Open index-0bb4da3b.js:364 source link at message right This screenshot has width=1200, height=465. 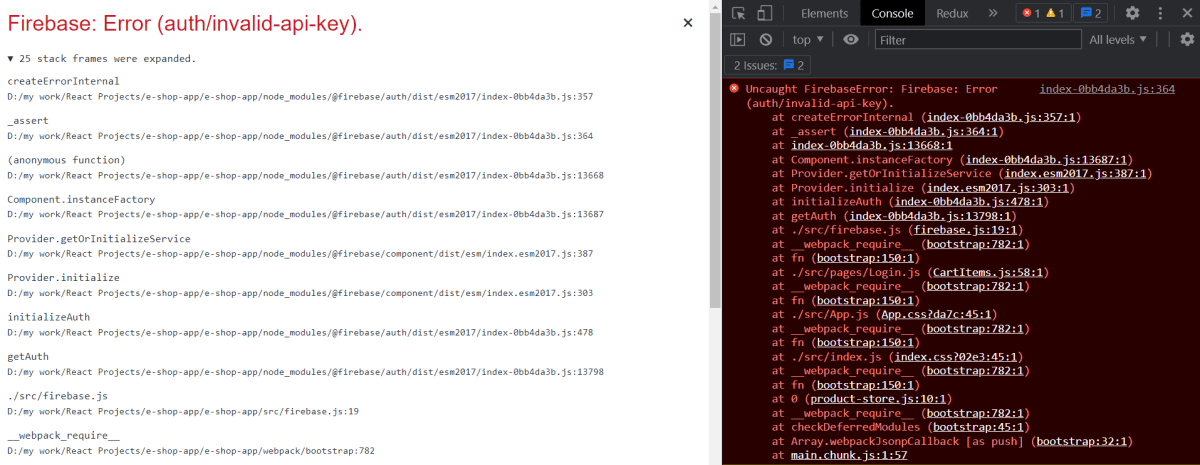pos(1107,89)
